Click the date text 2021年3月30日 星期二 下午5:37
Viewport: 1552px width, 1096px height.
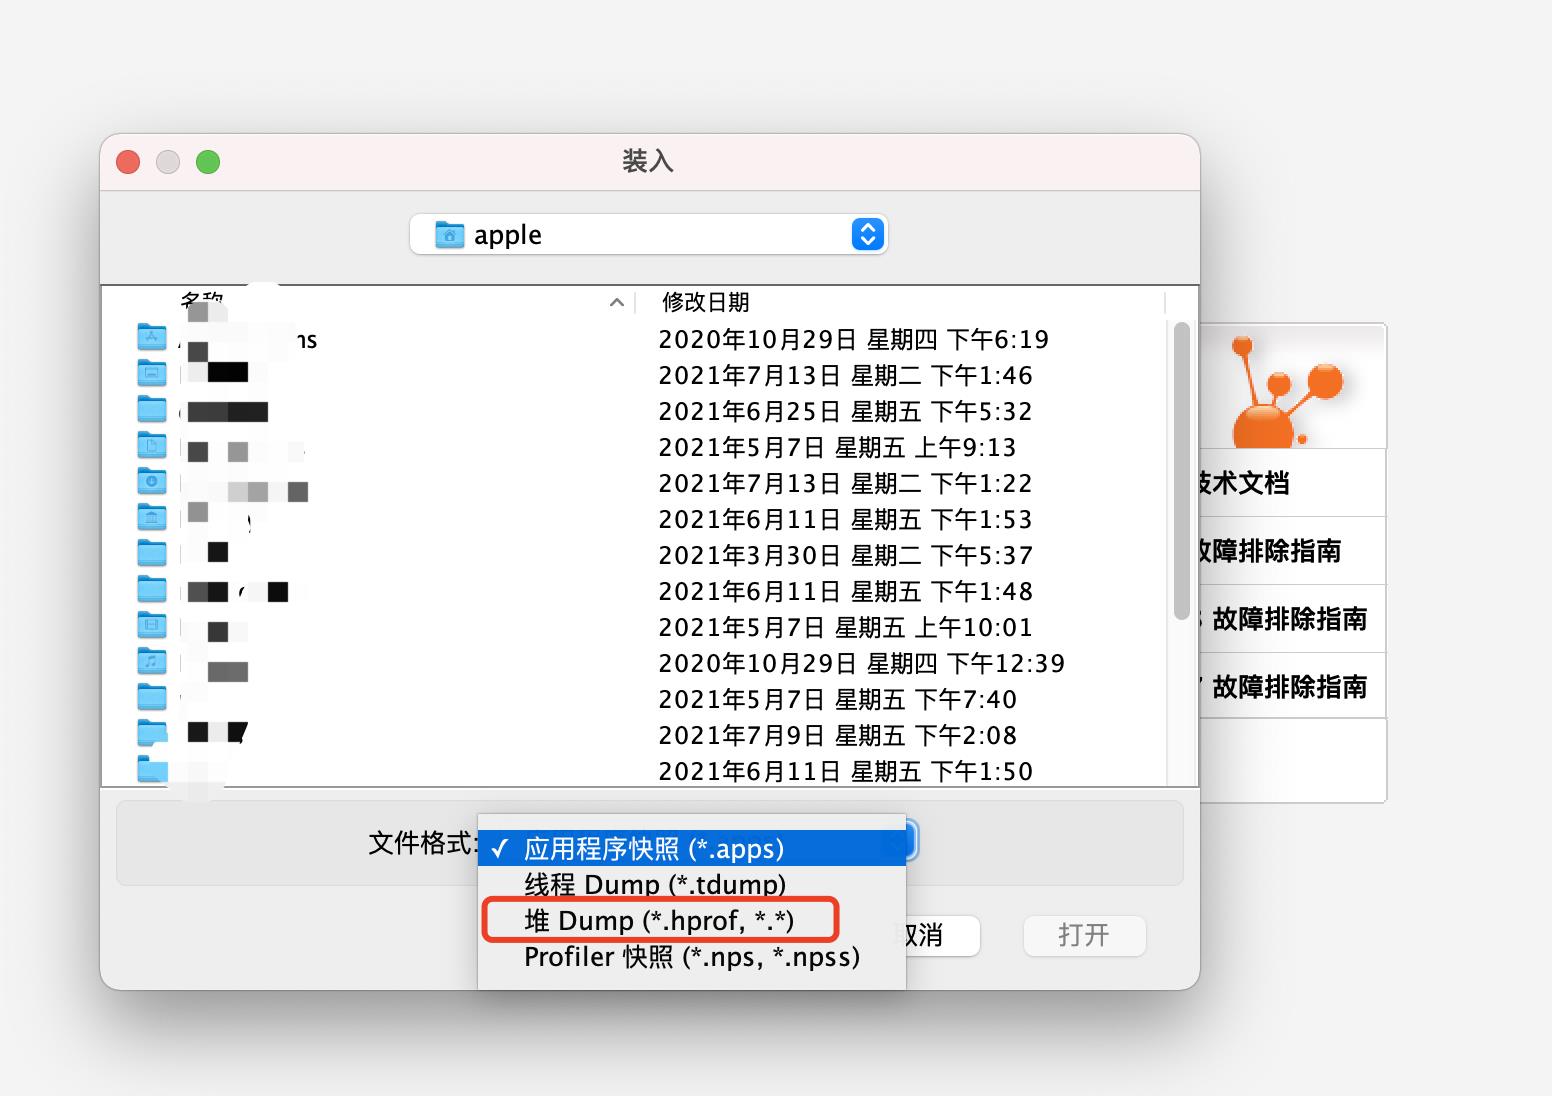(845, 555)
